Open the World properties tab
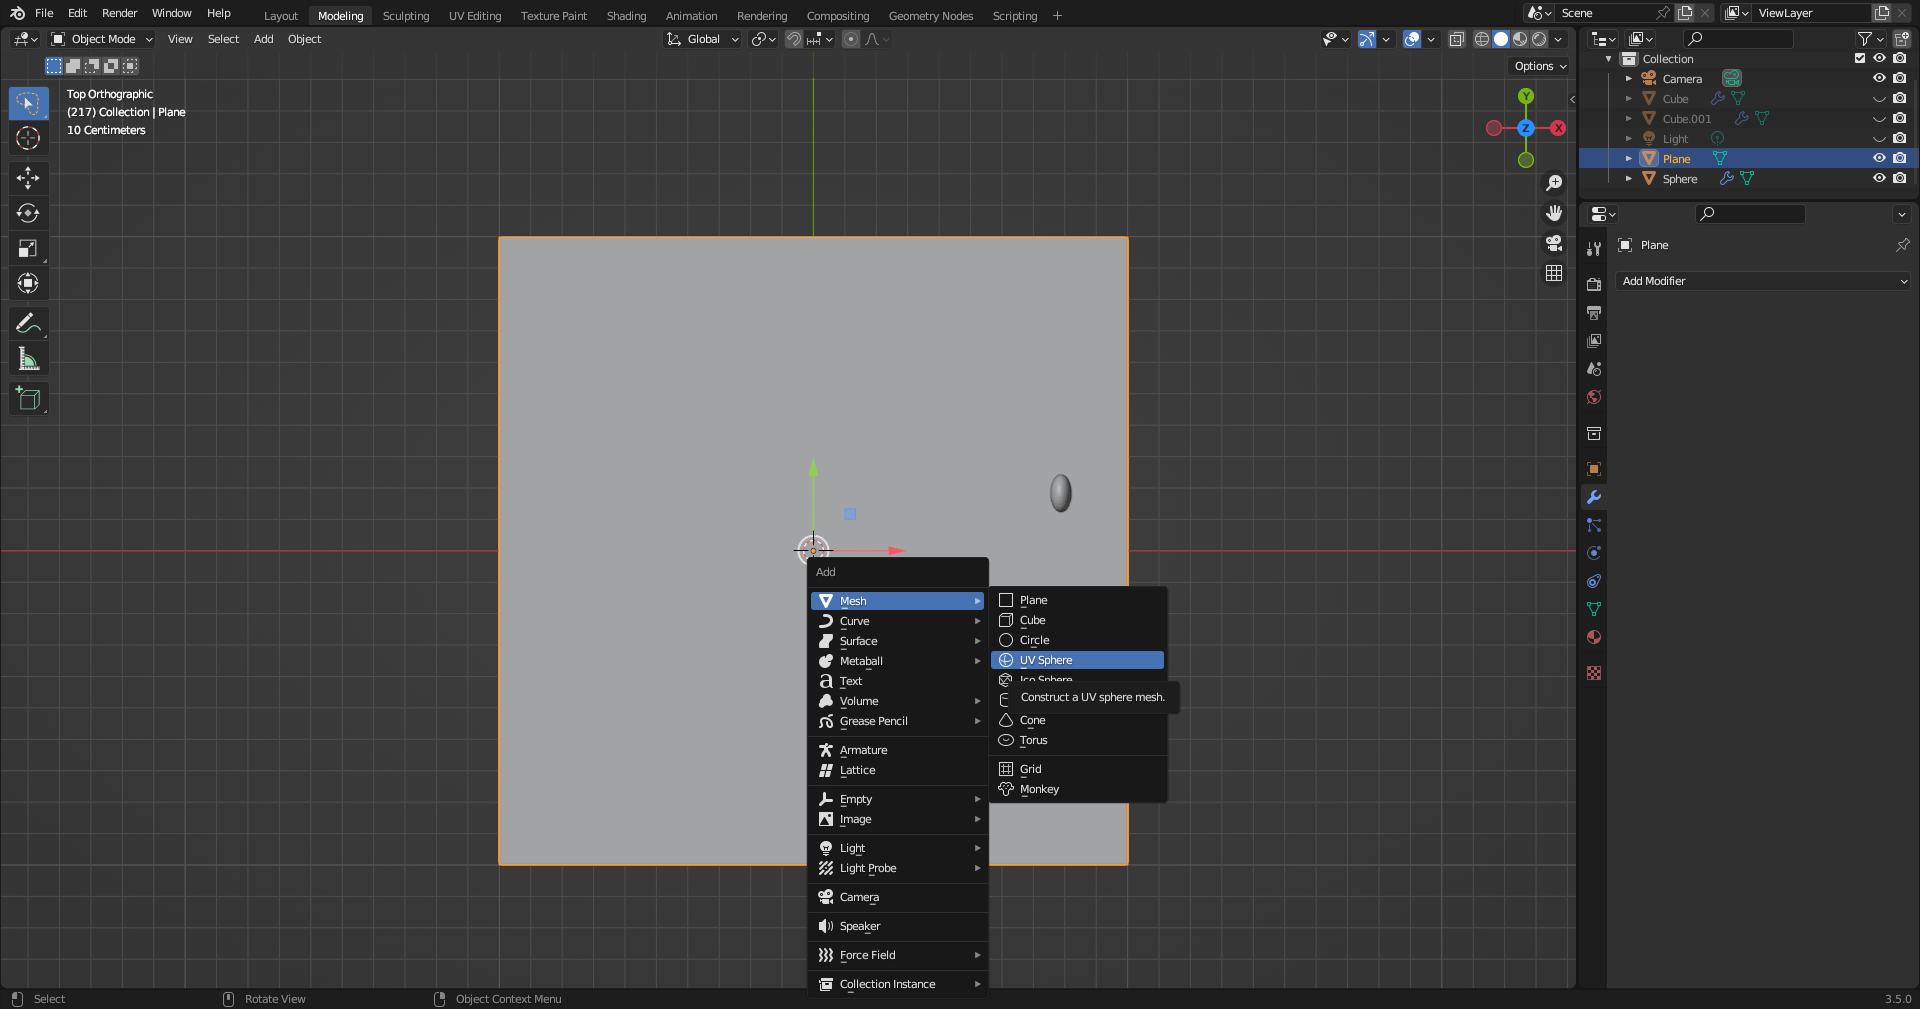1920x1009 pixels. click(x=1594, y=397)
